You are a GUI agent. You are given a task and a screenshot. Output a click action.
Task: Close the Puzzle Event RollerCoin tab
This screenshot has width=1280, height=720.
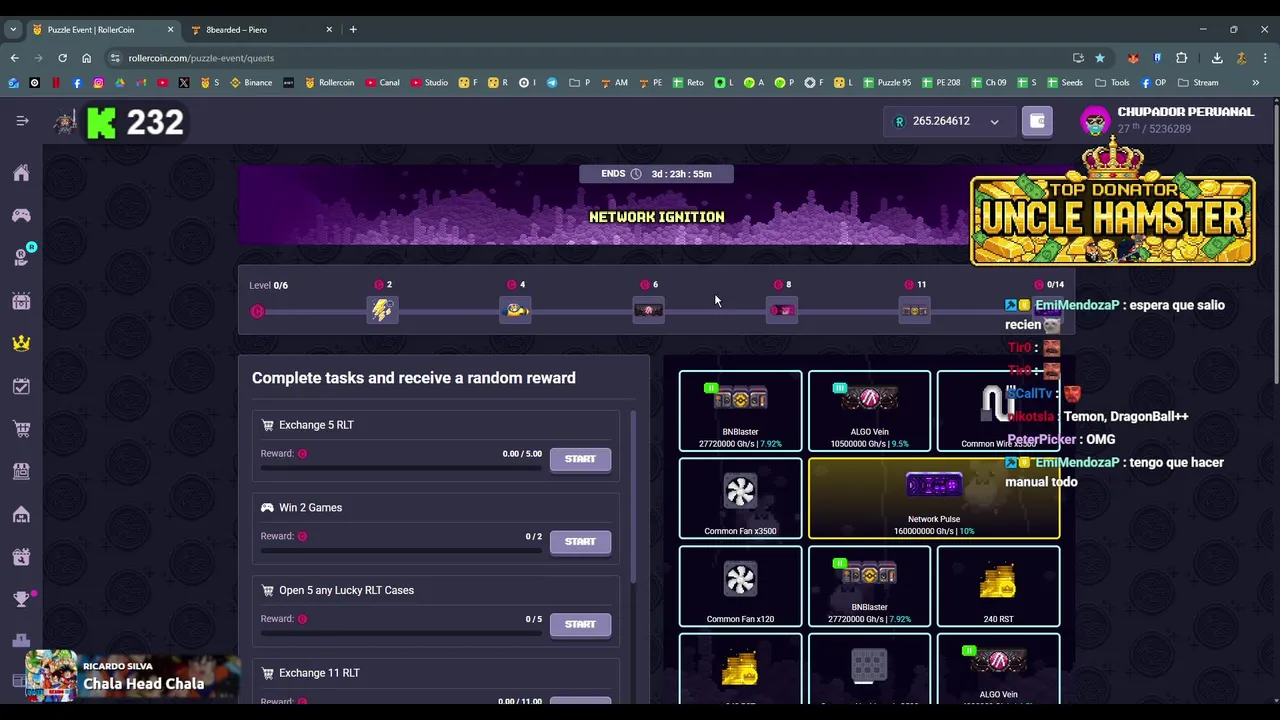(x=170, y=29)
